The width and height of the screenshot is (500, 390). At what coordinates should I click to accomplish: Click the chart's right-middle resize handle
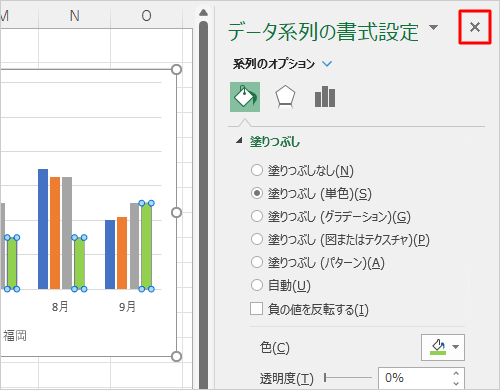point(176,213)
